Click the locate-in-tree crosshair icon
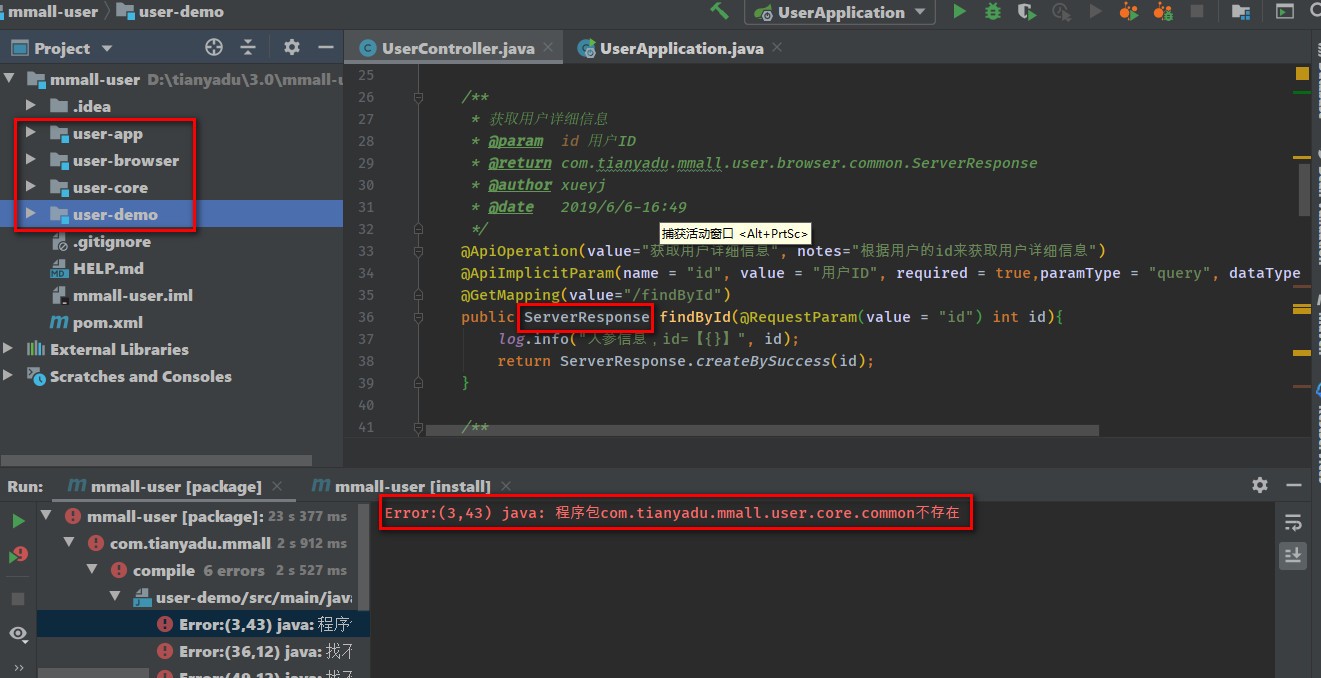This screenshot has height=678, width=1321. click(213, 48)
